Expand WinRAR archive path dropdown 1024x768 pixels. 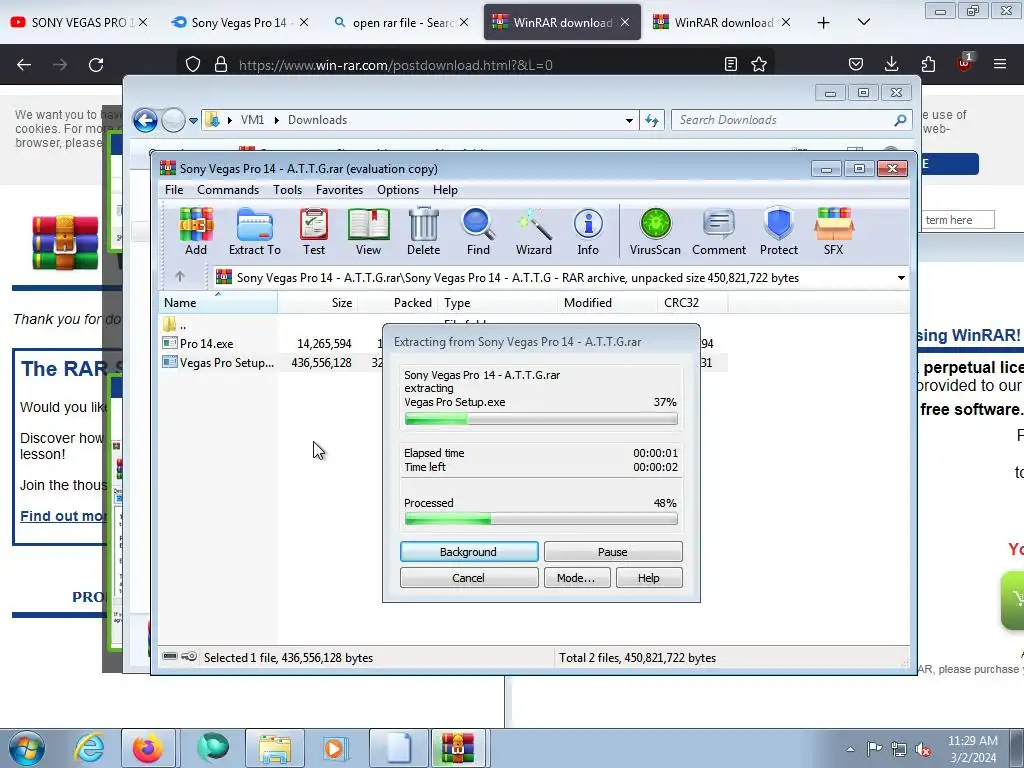pyautogui.click(x=901, y=278)
